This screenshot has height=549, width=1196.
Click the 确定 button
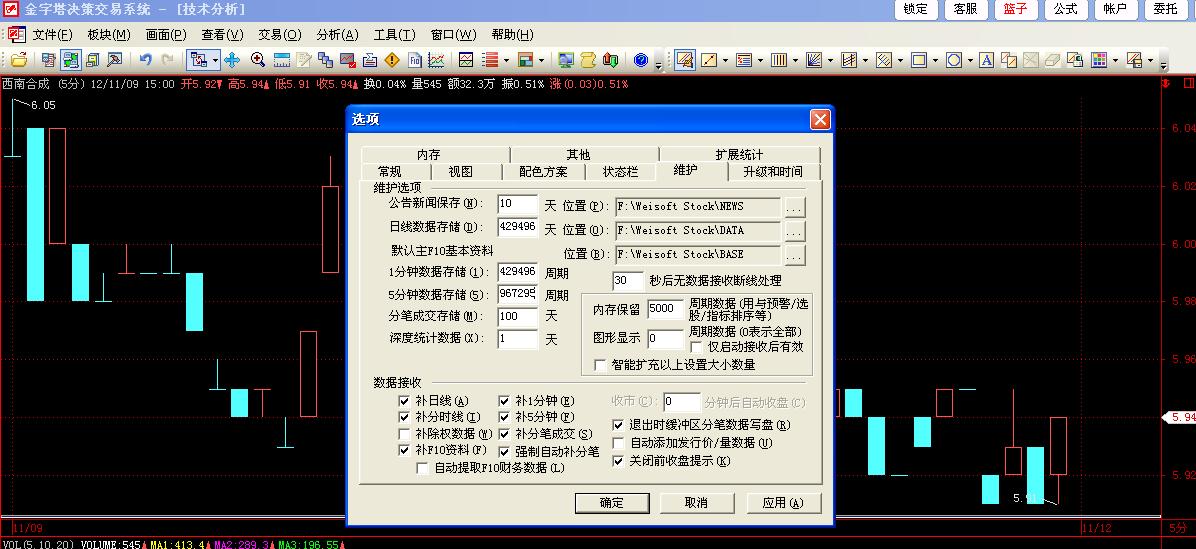point(611,502)
